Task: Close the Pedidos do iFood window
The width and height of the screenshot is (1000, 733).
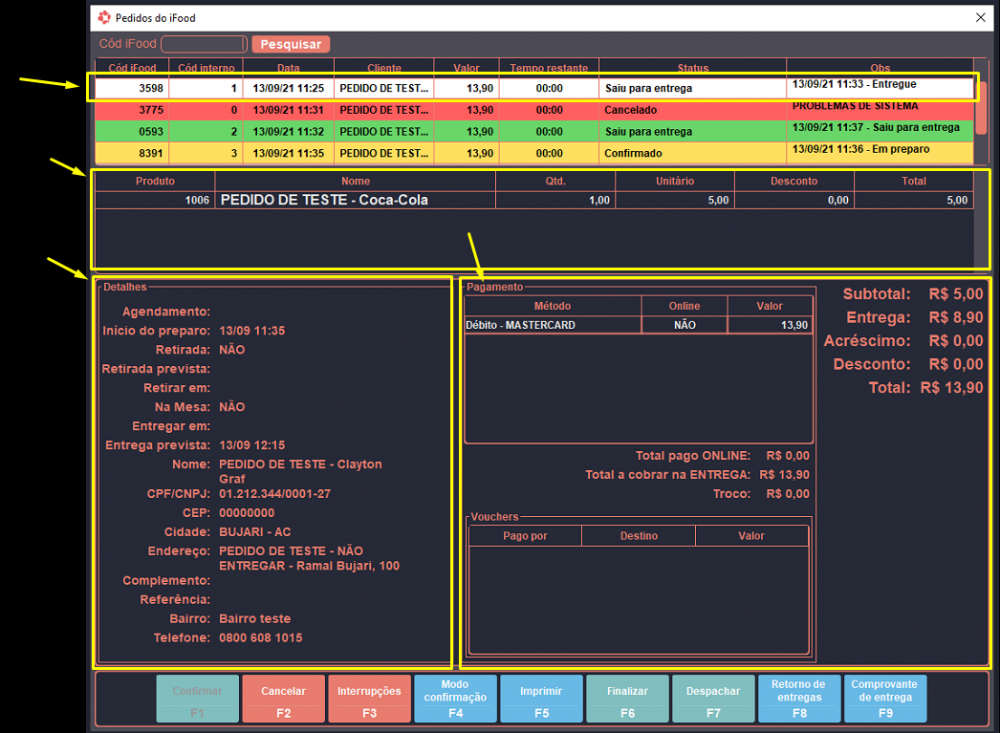Action: click(980, 17)
